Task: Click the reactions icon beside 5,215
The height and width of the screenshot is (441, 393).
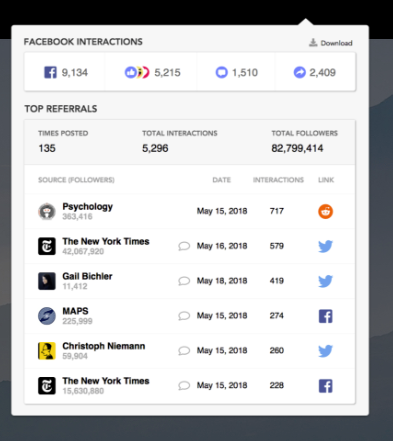Action: point(137,72)
